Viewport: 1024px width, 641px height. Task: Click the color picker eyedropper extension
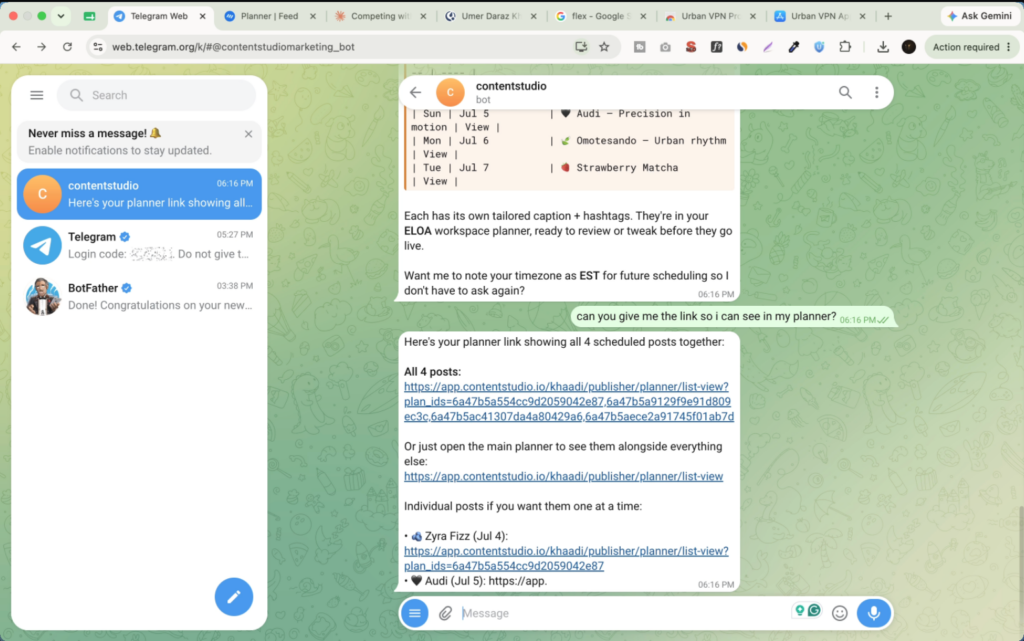793,47
